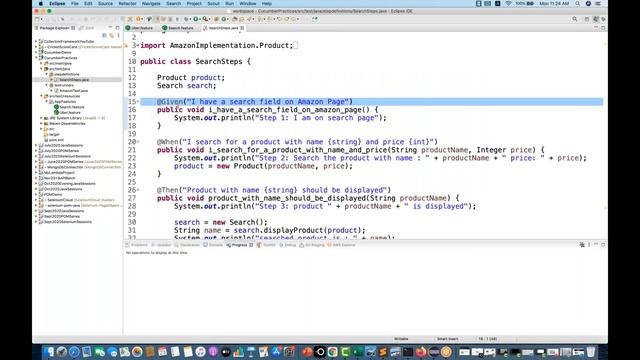Click the Debug toolbar icon
This screenshot has width=640, height=360.
187,19
